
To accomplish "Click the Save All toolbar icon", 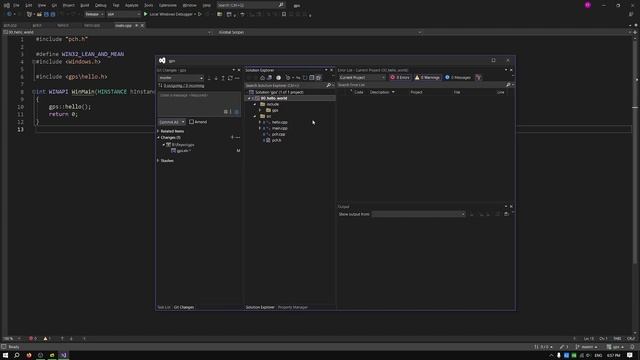I will [x=53, y=14].
